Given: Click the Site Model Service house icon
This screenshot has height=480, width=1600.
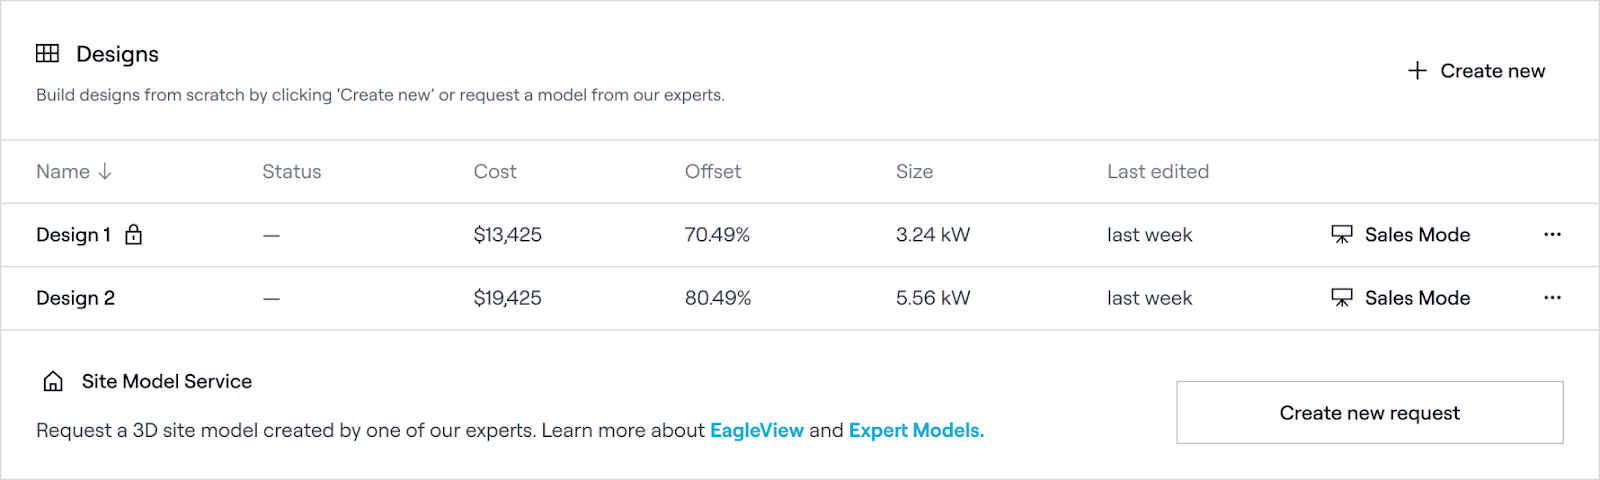Looking at the screenshot, I should coord(53,381).
